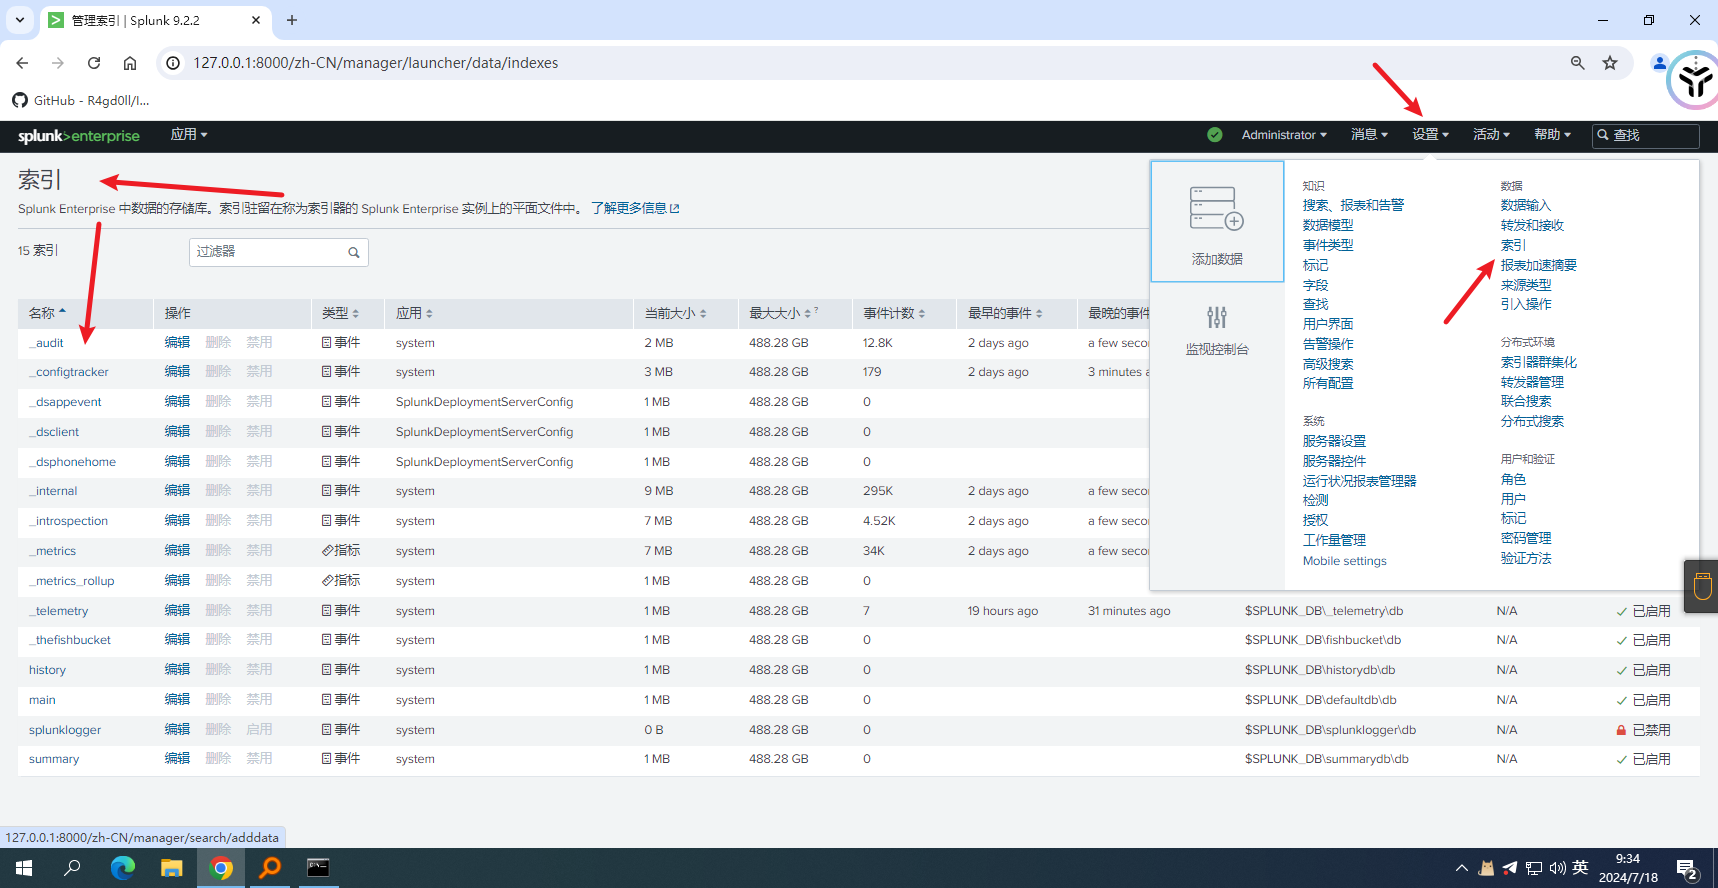Click the browser zoom magnifier icon
This screenshot has height=888, width=1718.
pos(1578,63)
